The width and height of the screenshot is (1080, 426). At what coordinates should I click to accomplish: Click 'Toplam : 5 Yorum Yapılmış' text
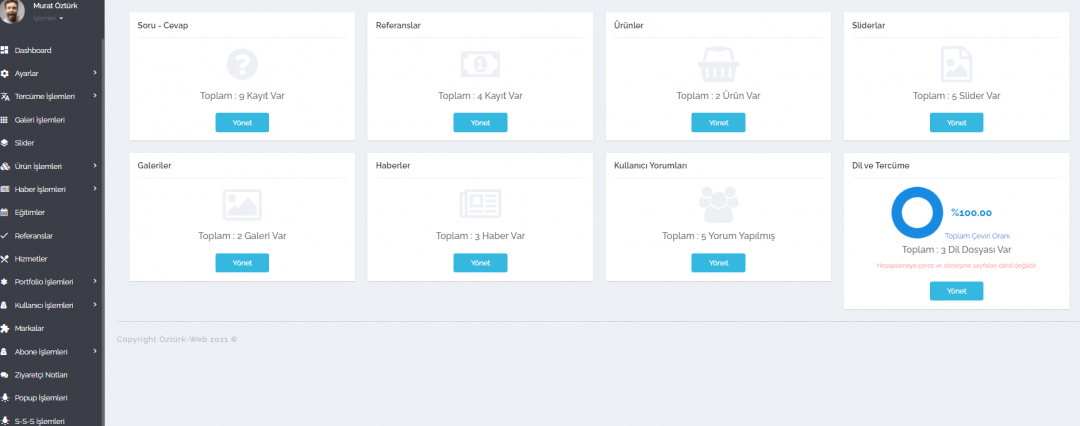718,236
